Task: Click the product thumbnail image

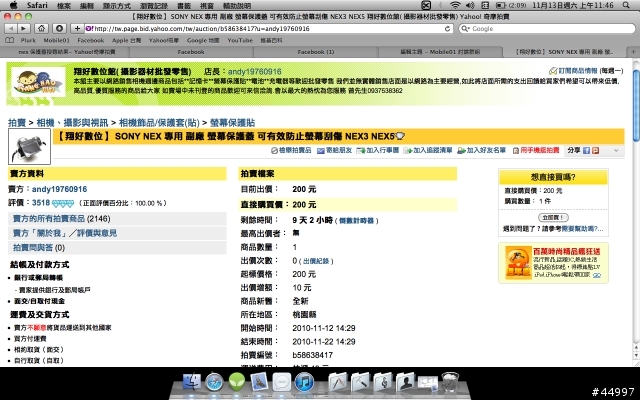Action: (29, 146)
